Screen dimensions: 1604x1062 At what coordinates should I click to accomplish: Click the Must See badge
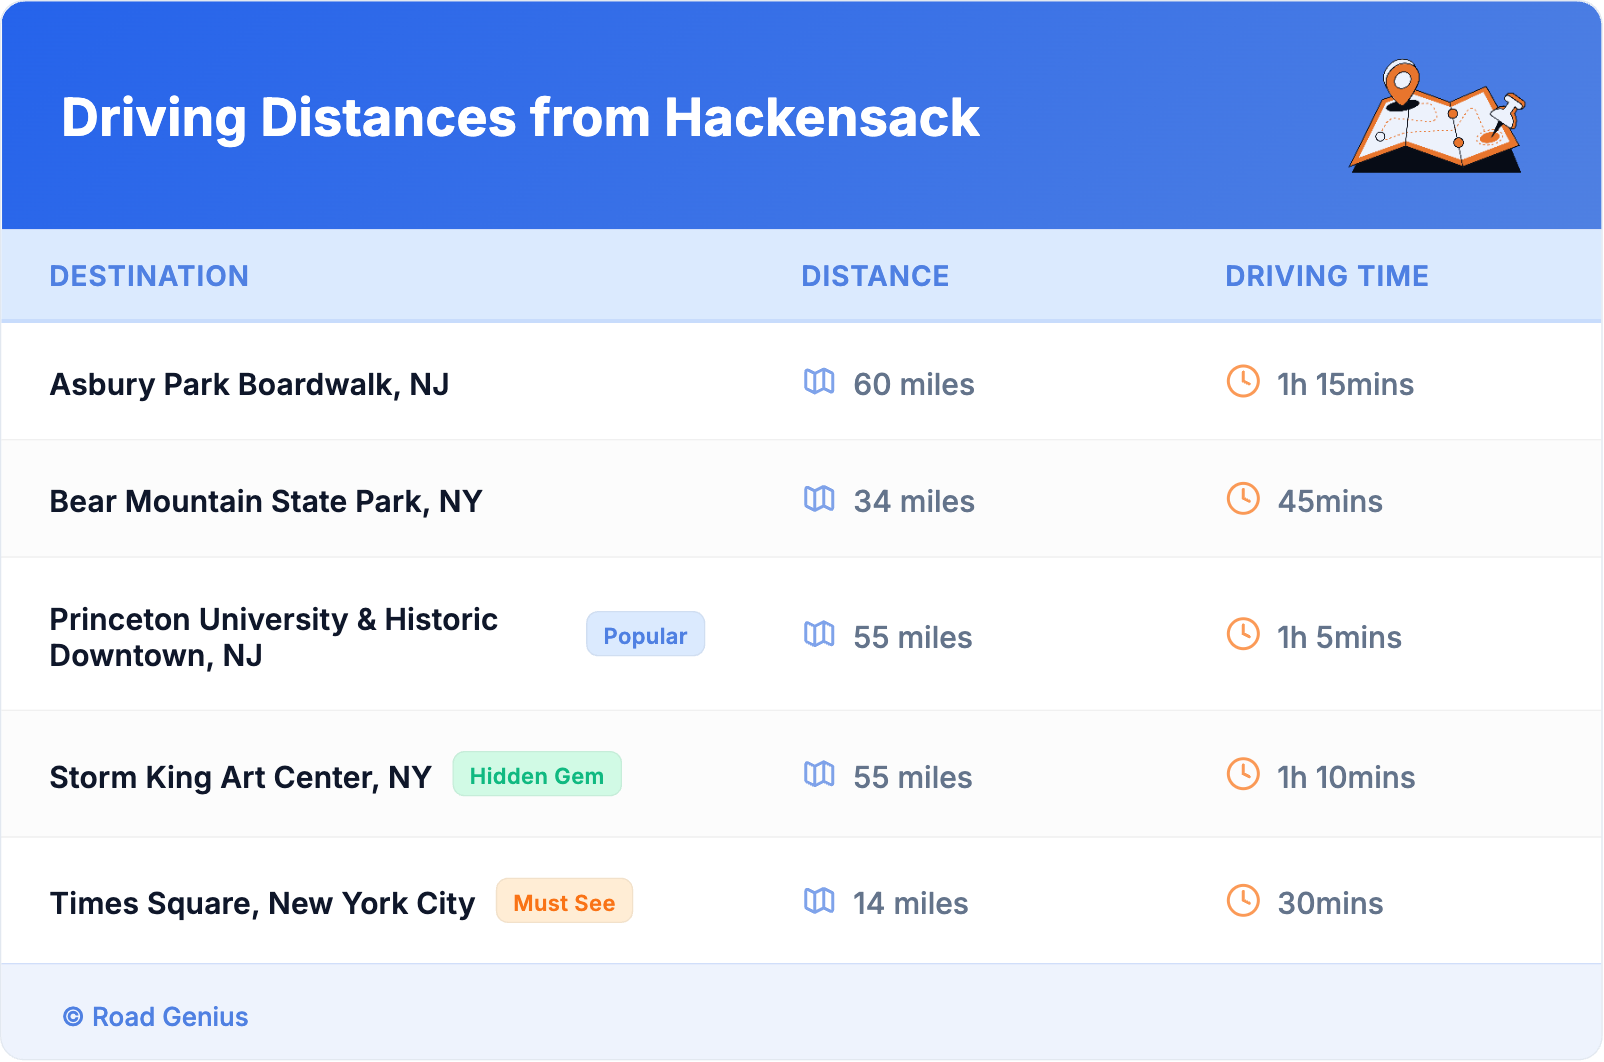click(x=564, y=902)
